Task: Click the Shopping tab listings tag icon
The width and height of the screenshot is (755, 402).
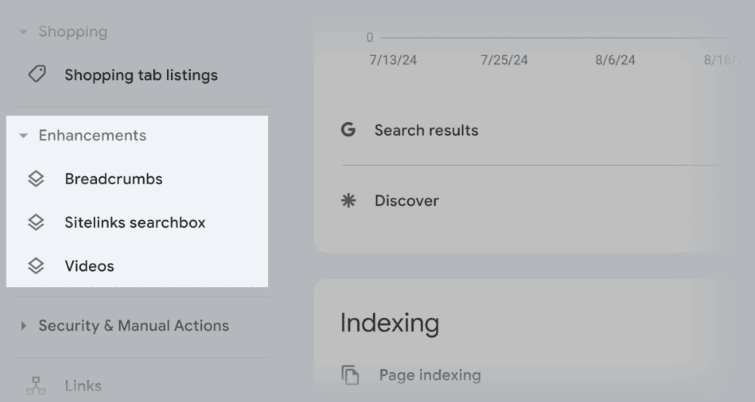Action: click(37, 74)
